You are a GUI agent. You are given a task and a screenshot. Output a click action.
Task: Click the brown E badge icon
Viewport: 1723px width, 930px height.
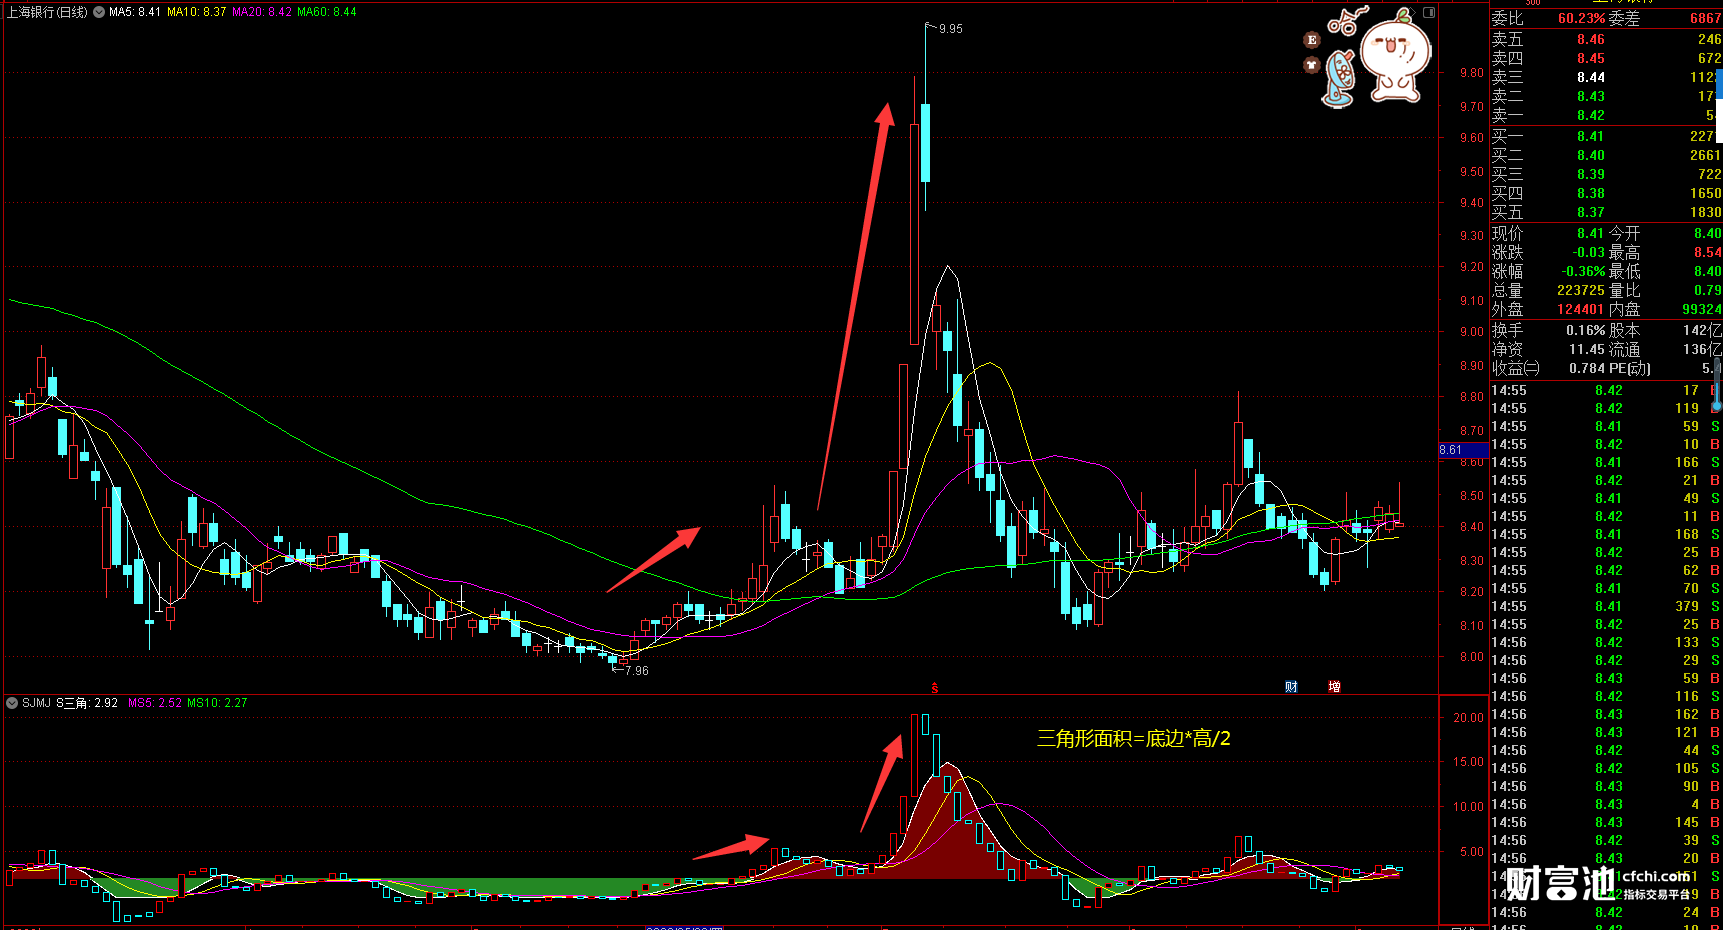coord(1312,40)
